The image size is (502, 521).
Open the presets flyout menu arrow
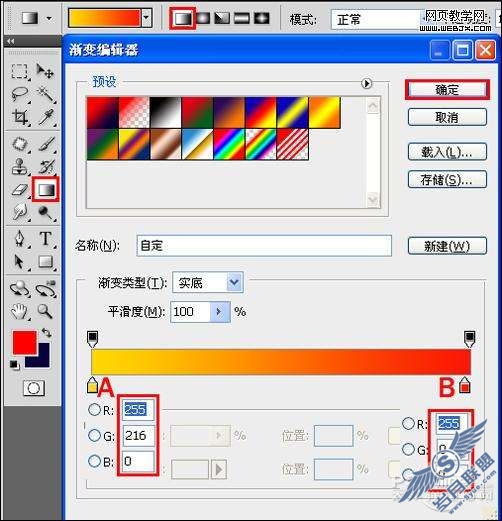tap(367, 83)
